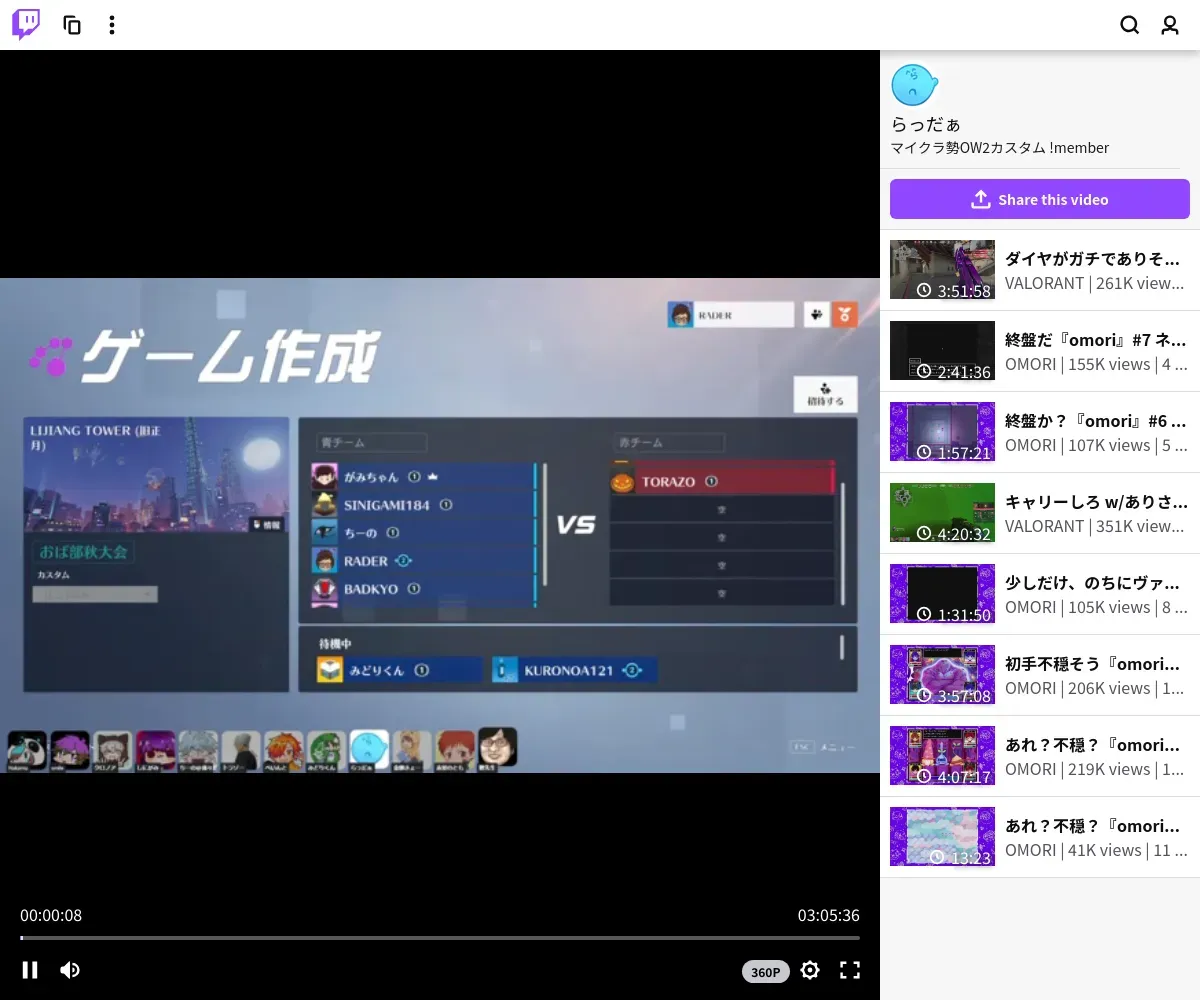Open the OMORI video thumbnail lasting 1:31:50
Viewport: 1200px width, 1000px height.
coord(942,594)
